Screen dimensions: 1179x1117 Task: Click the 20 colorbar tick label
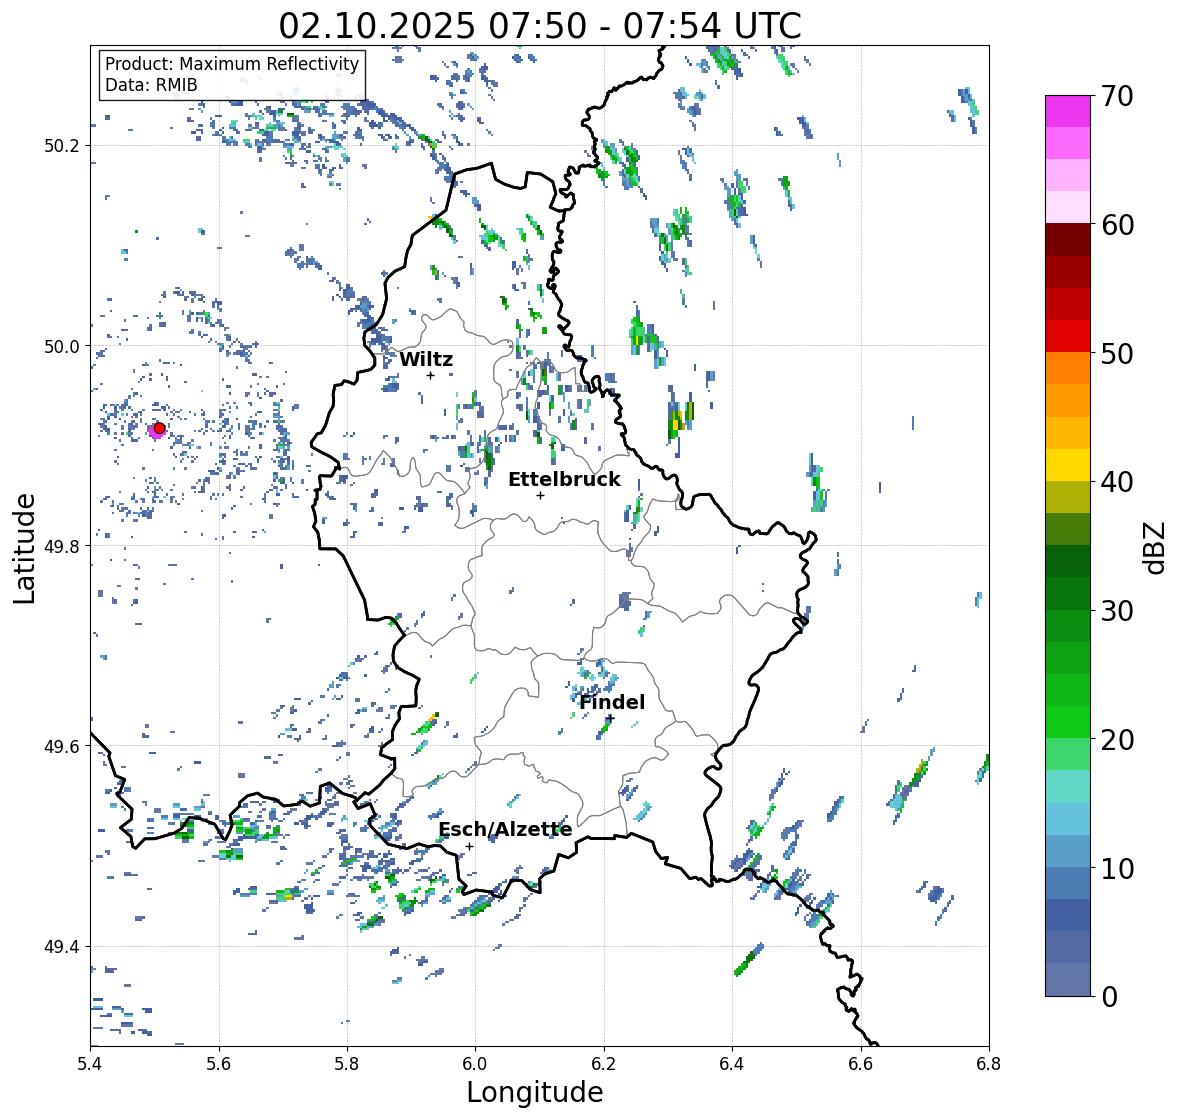coord(1117,740)
